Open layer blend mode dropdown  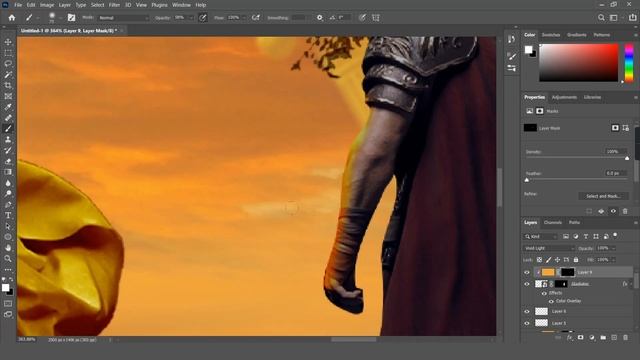pyautogui.click(x=549, y=248)
